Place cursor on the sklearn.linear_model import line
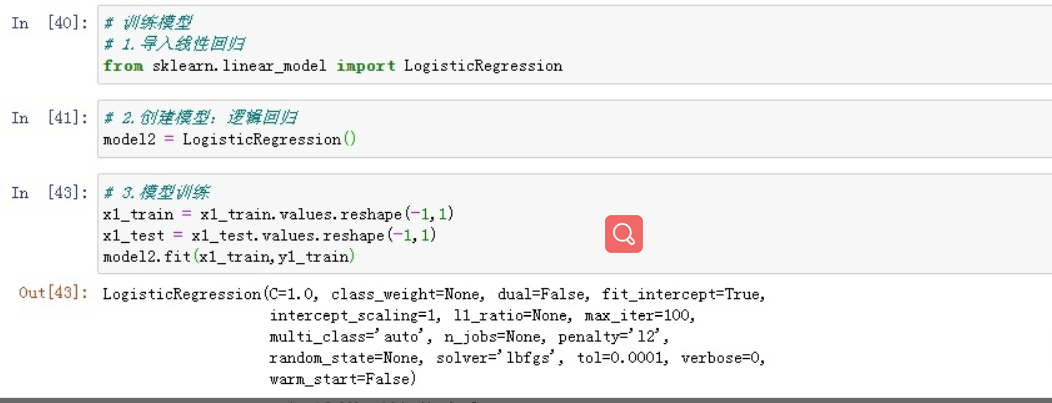 tap(333, 66)
